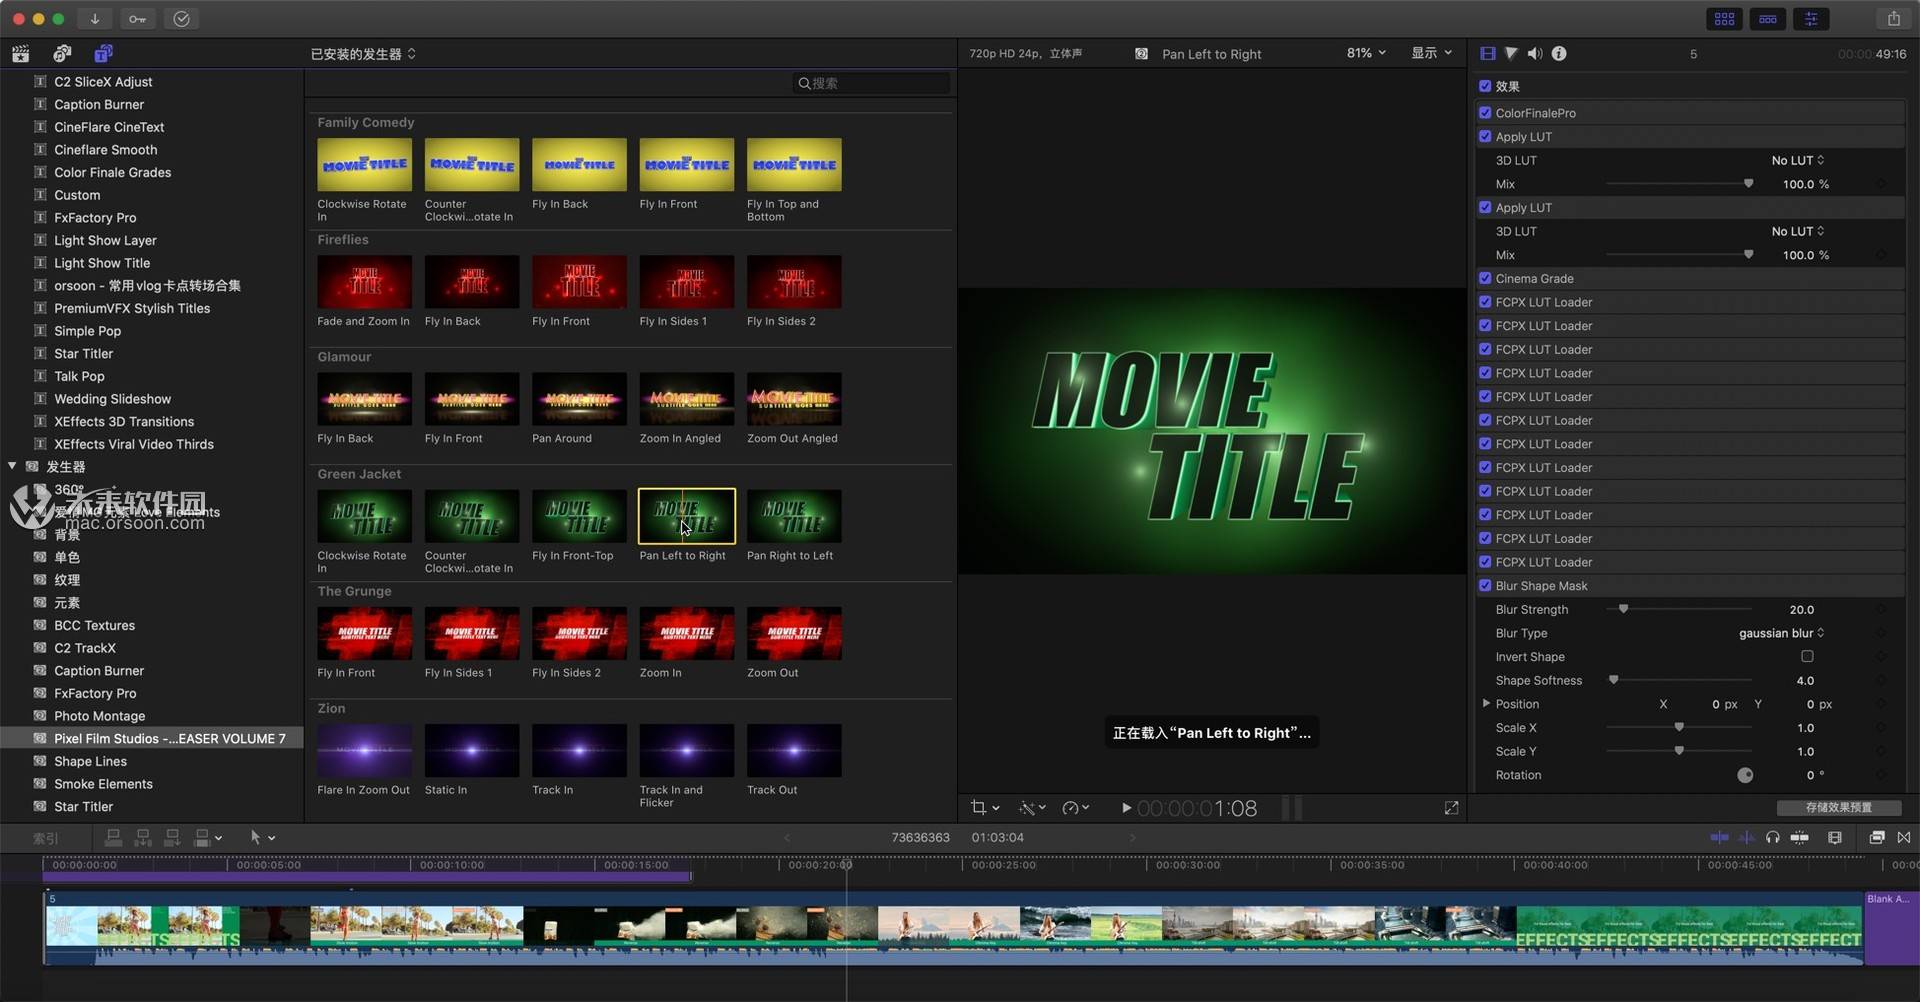This screenshot has height=1002, width=1920.
Task: Expand the Position parameter triangle
Action: coord(1486,704)
